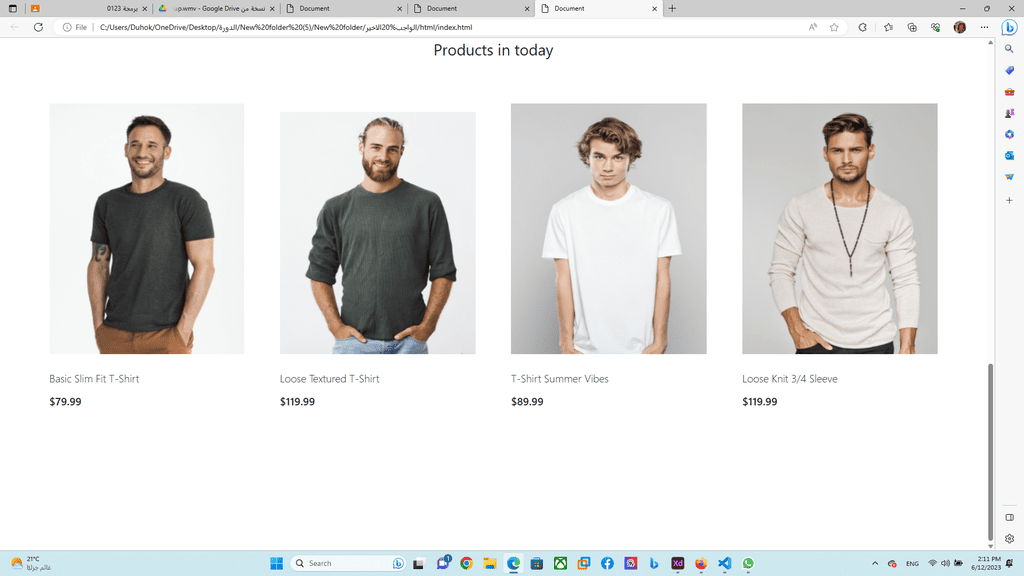Screen dimensions: 1024x576
Task: Show hidden system tray icons chevron
Action: (x=874, y=564)
